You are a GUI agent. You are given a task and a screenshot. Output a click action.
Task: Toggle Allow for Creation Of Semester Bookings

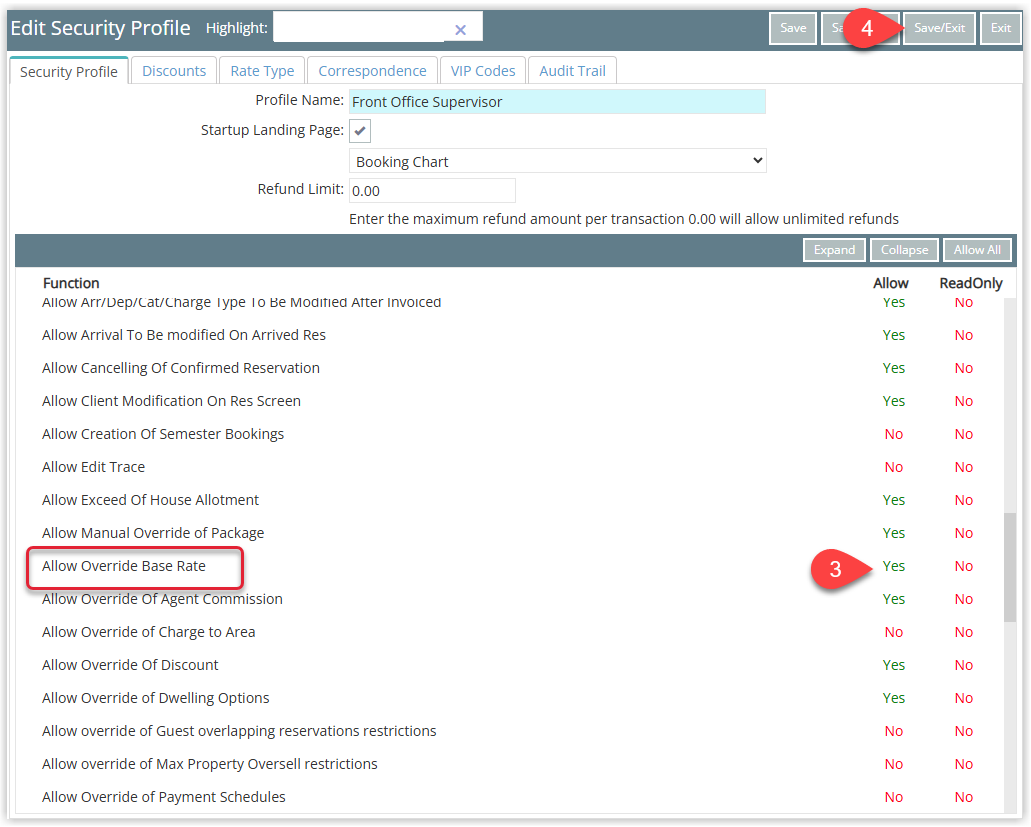(x=894, y=435)
